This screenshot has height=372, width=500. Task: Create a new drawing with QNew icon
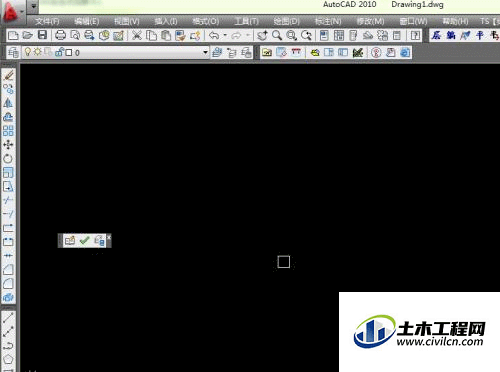13,35
